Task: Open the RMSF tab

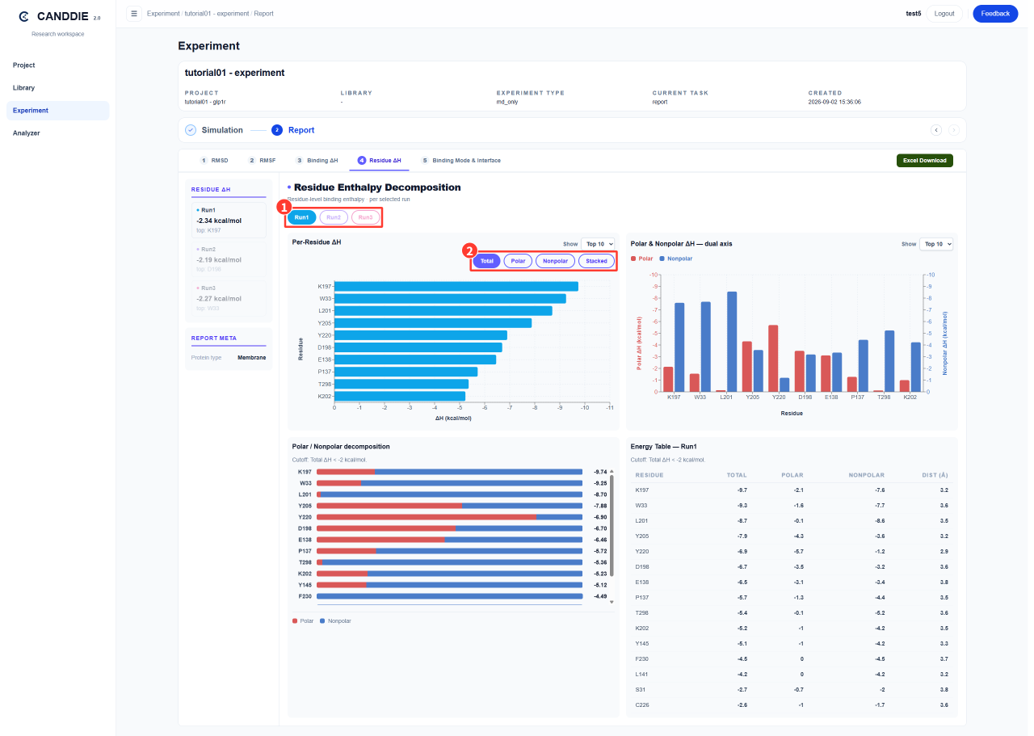Action: [262, 160]
